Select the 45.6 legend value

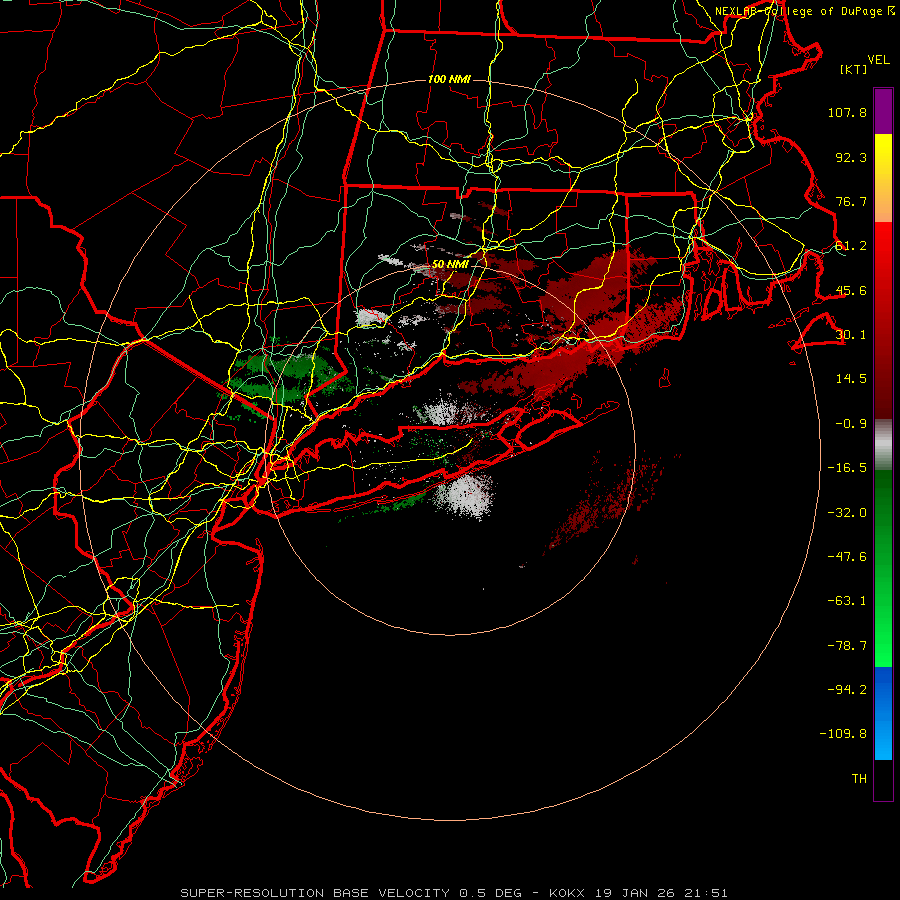tap(851, 290)
